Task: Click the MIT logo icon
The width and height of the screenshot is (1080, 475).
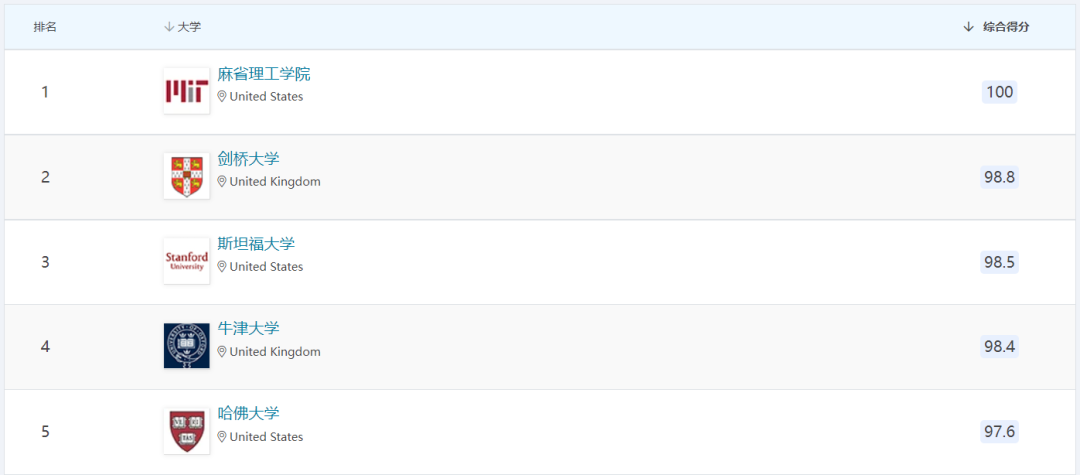Action: [187, 91]
